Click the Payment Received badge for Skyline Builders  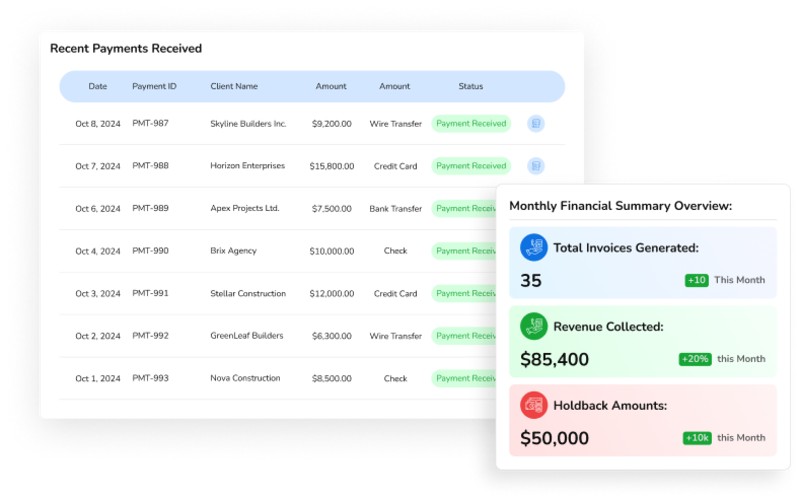coord(471,124)
